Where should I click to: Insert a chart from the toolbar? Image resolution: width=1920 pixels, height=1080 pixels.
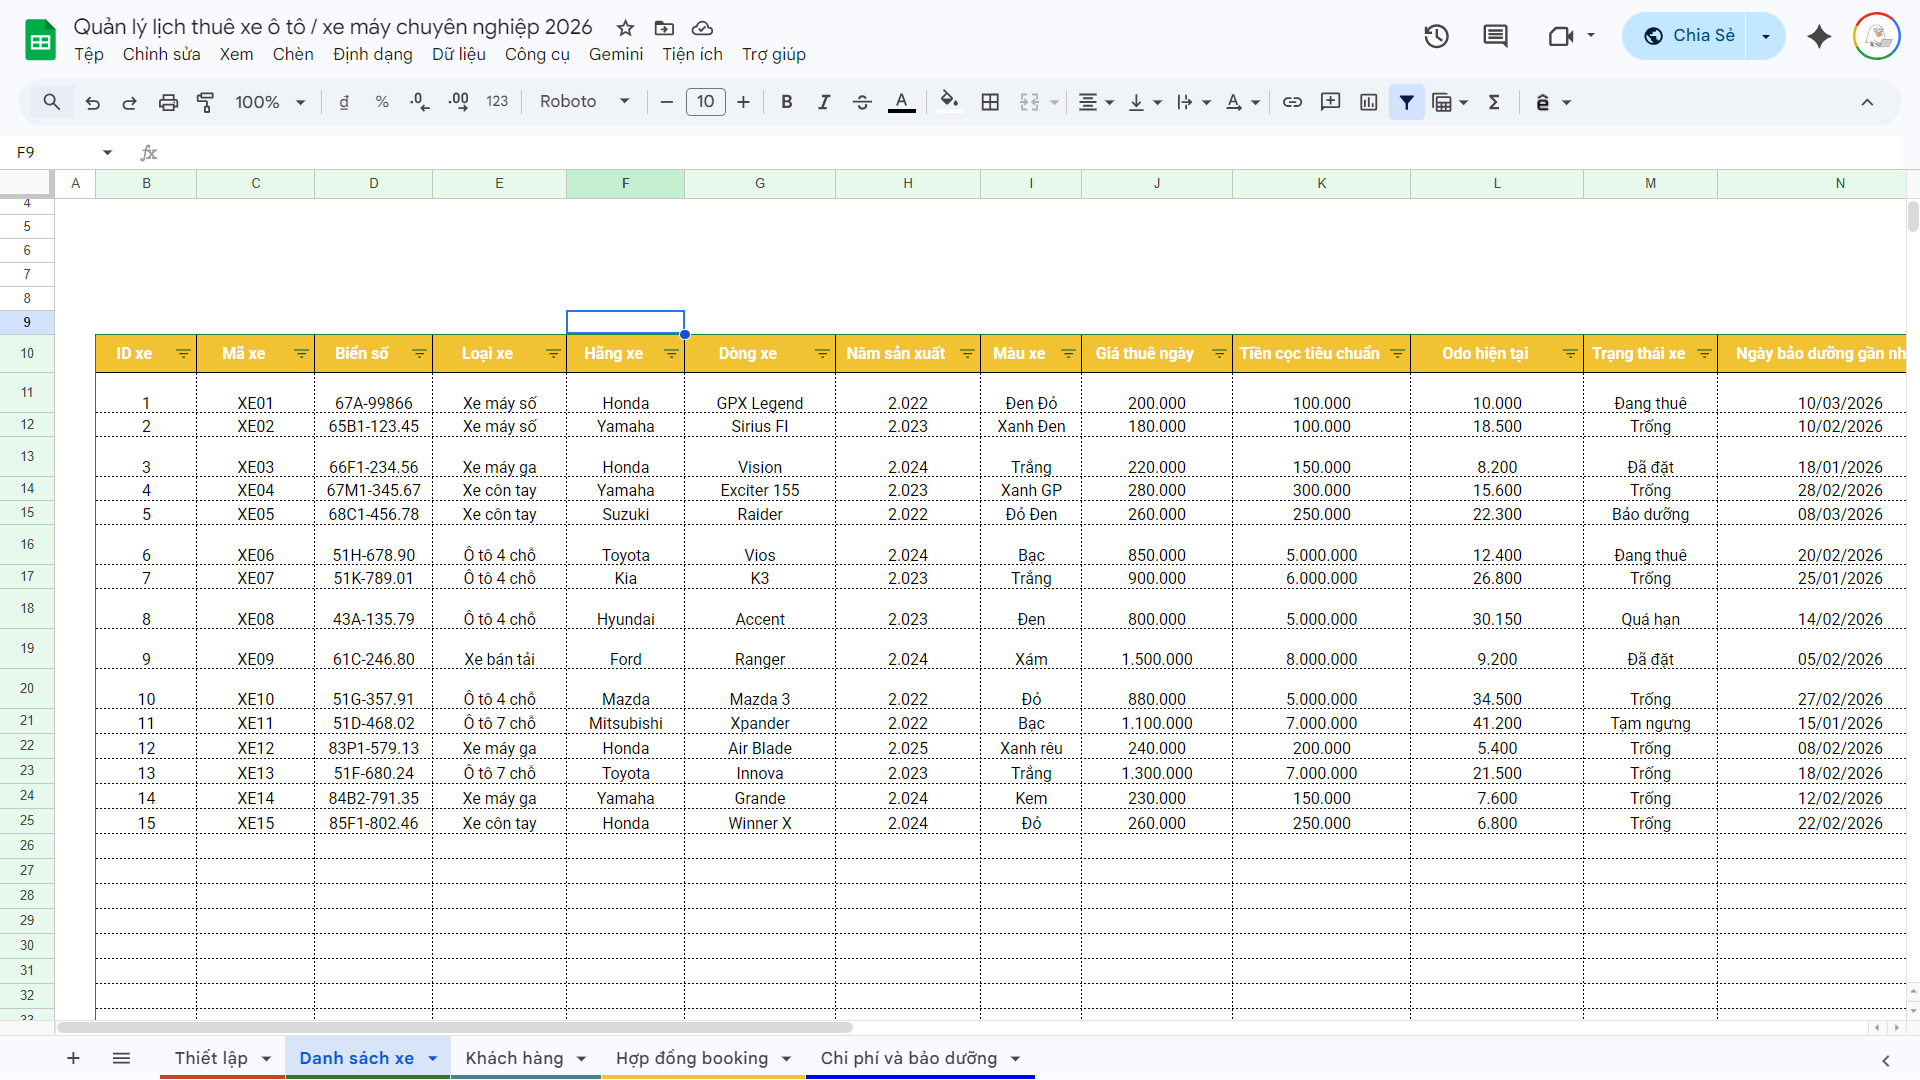click(1368, 102)
